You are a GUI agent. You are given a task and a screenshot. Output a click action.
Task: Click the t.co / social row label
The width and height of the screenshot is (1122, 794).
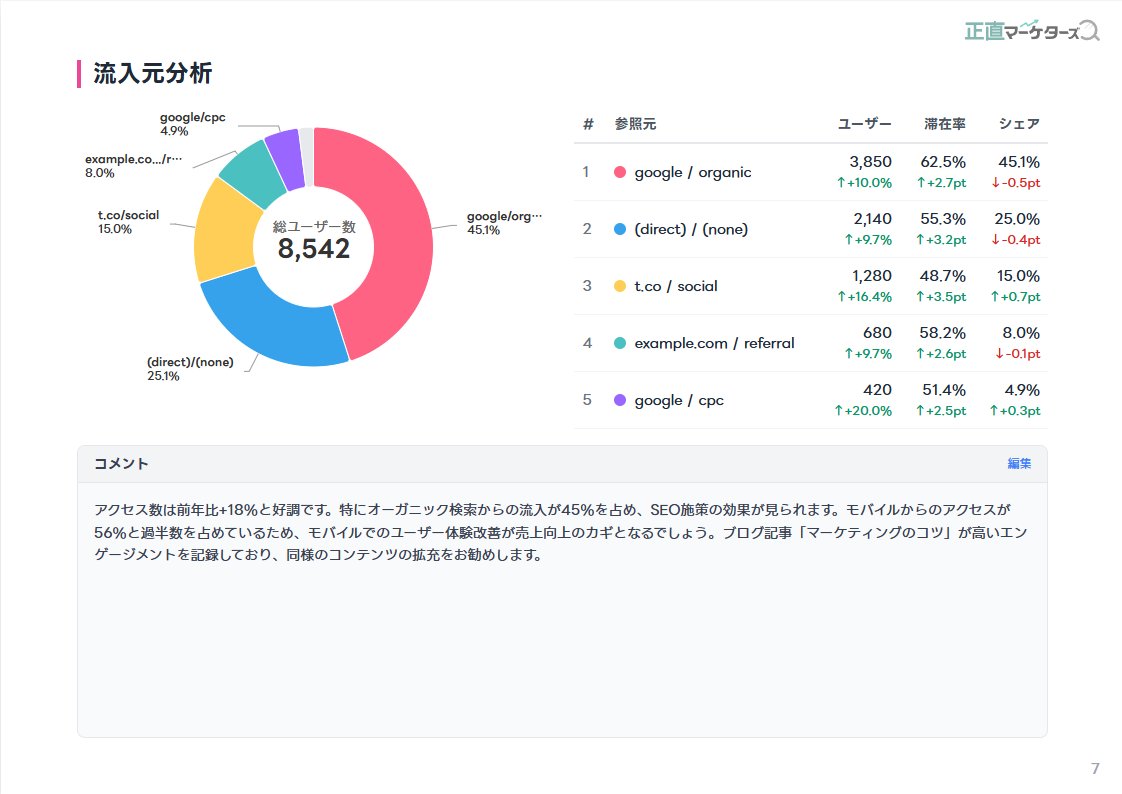tap(675, 286)
